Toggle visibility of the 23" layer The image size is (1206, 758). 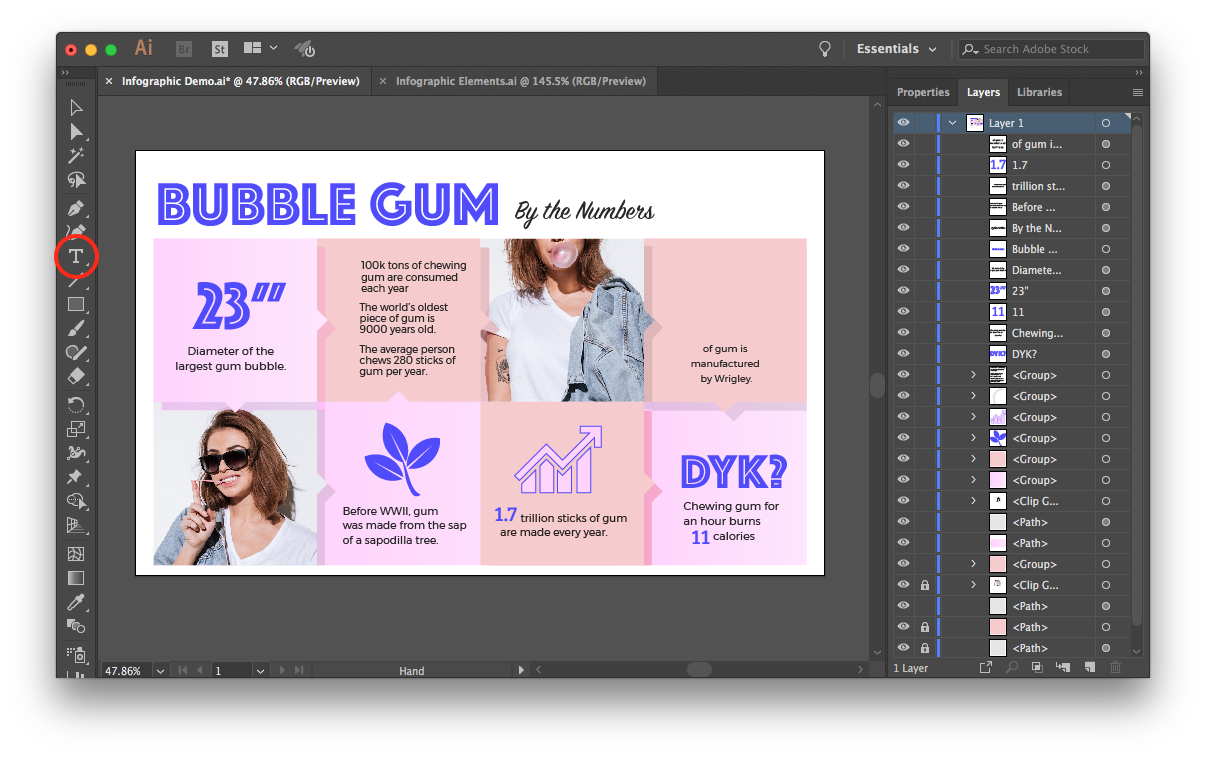pyautogui.click(x=903, y=291)
